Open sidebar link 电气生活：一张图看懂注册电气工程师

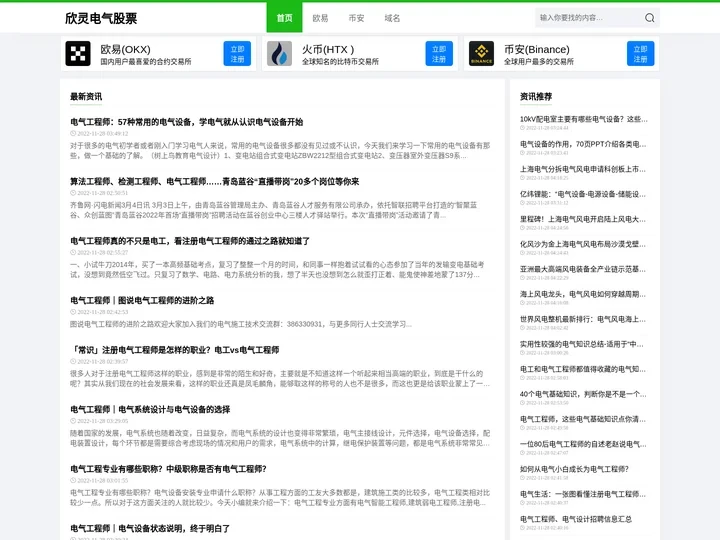coord(583,494)
